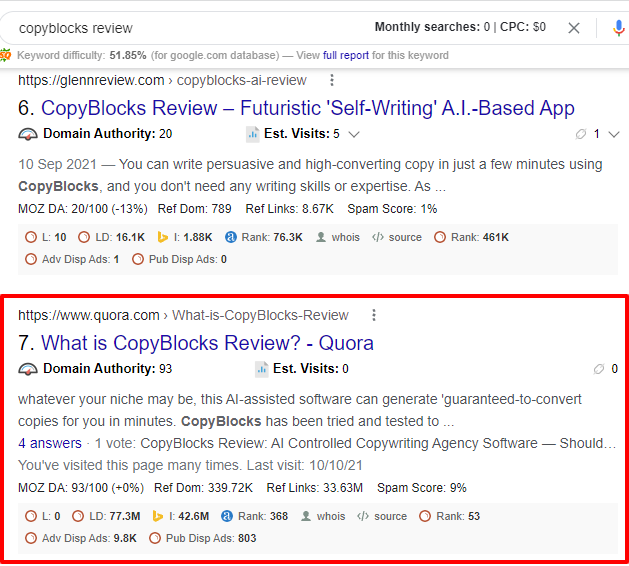The width and height of the screenshot is (629, 566).
Task: Click 'Ref Dom: 789' value
Action: [x=195, y=209]
